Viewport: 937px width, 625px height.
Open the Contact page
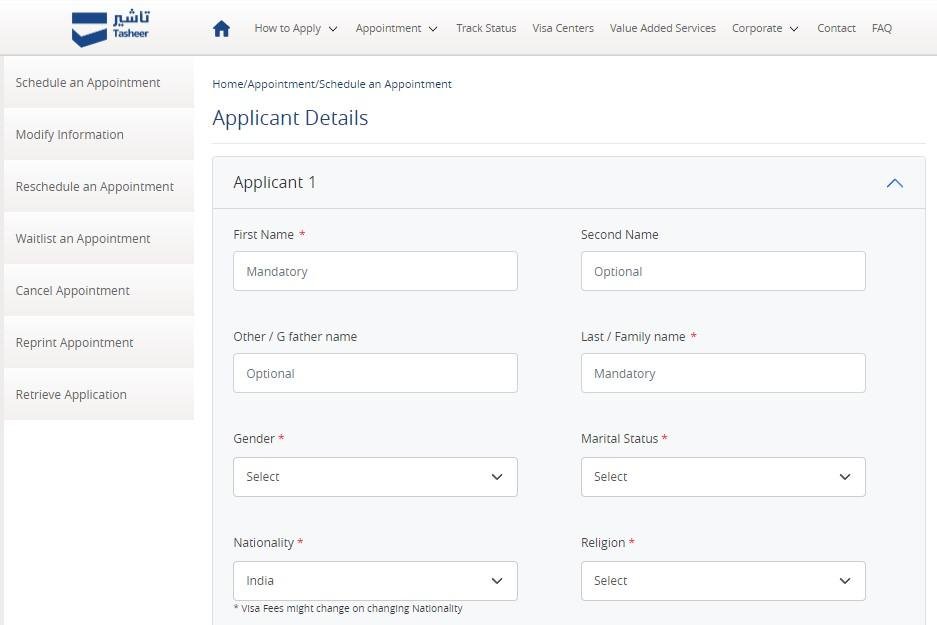836,28
